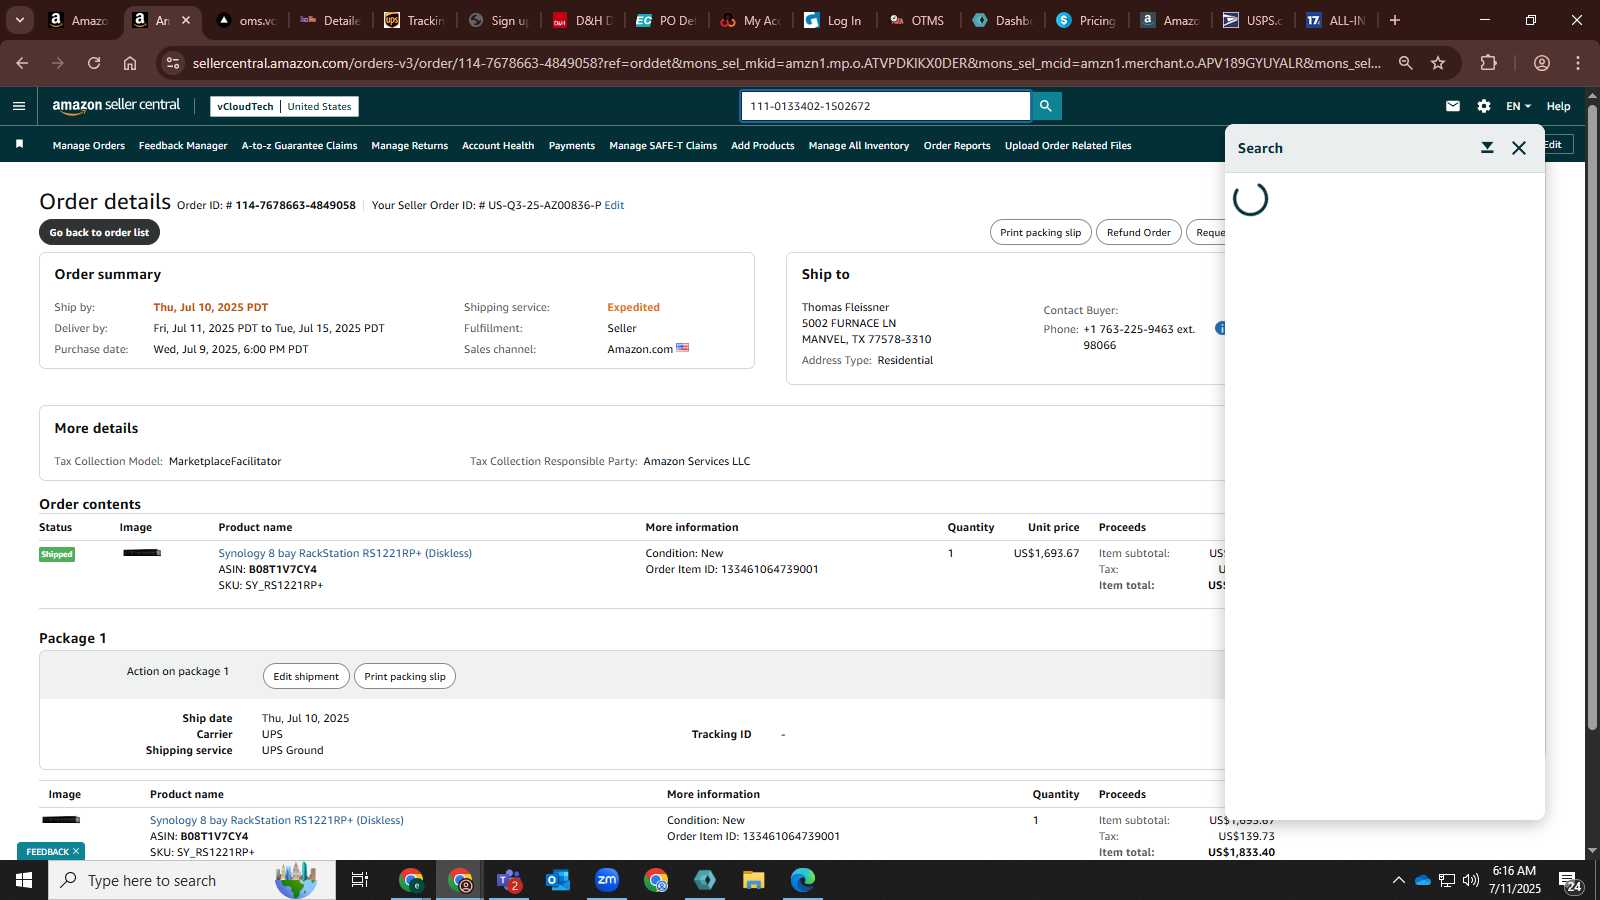1600x900 pixels.
Task: Click the search magnifier button
Action: (1046, 106)
